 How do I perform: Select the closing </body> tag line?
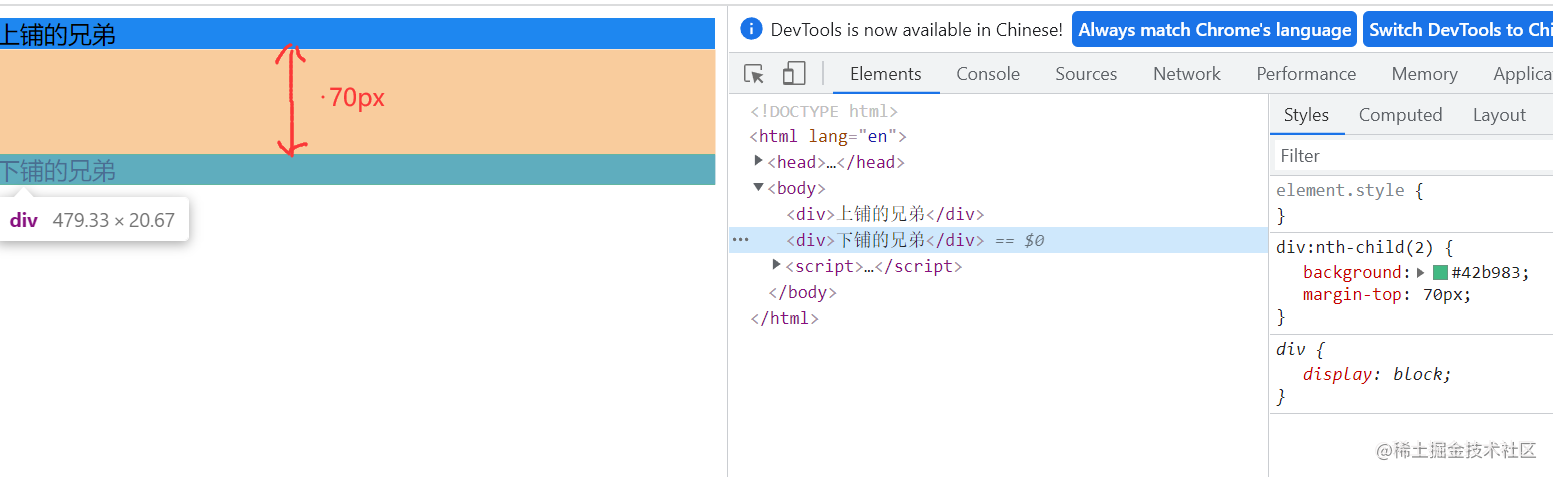tap(802, 292)
